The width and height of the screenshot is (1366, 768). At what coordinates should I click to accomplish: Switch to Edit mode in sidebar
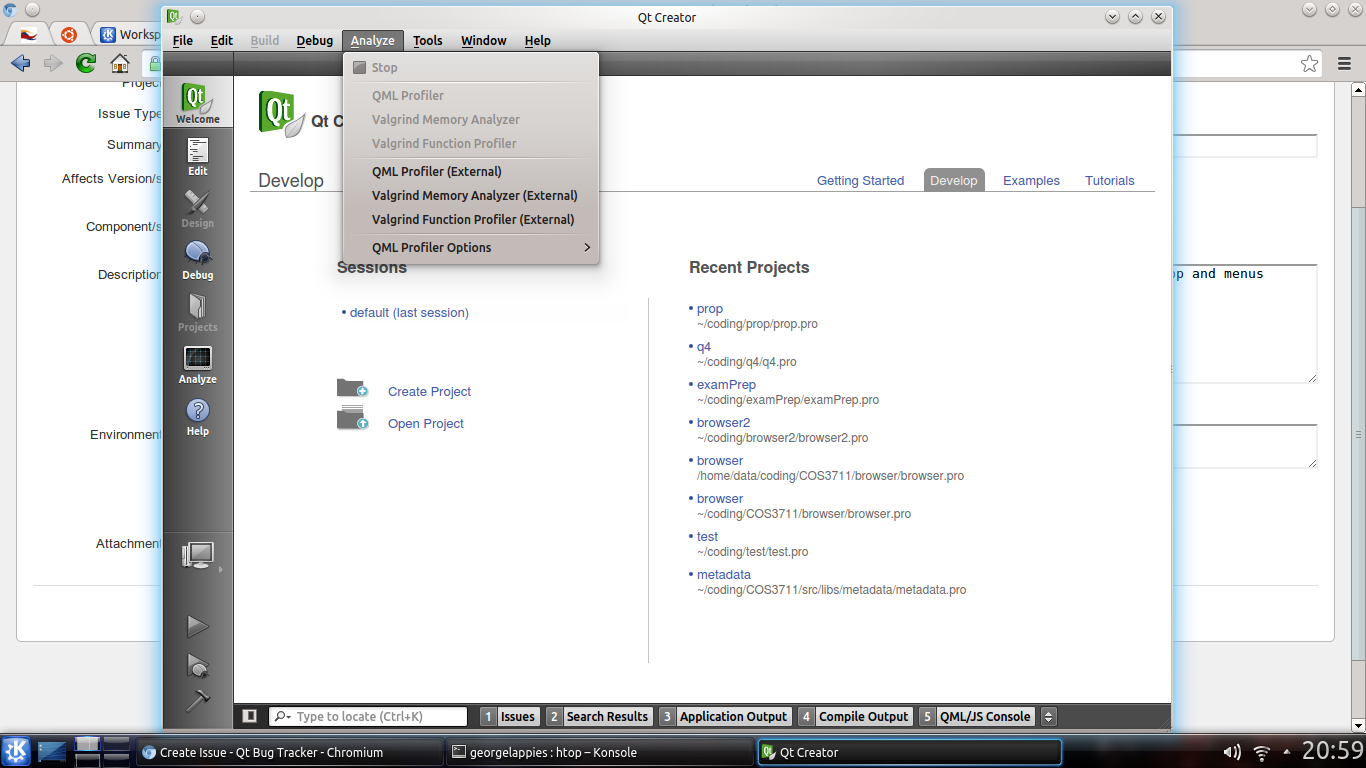(x=198, y=156)
